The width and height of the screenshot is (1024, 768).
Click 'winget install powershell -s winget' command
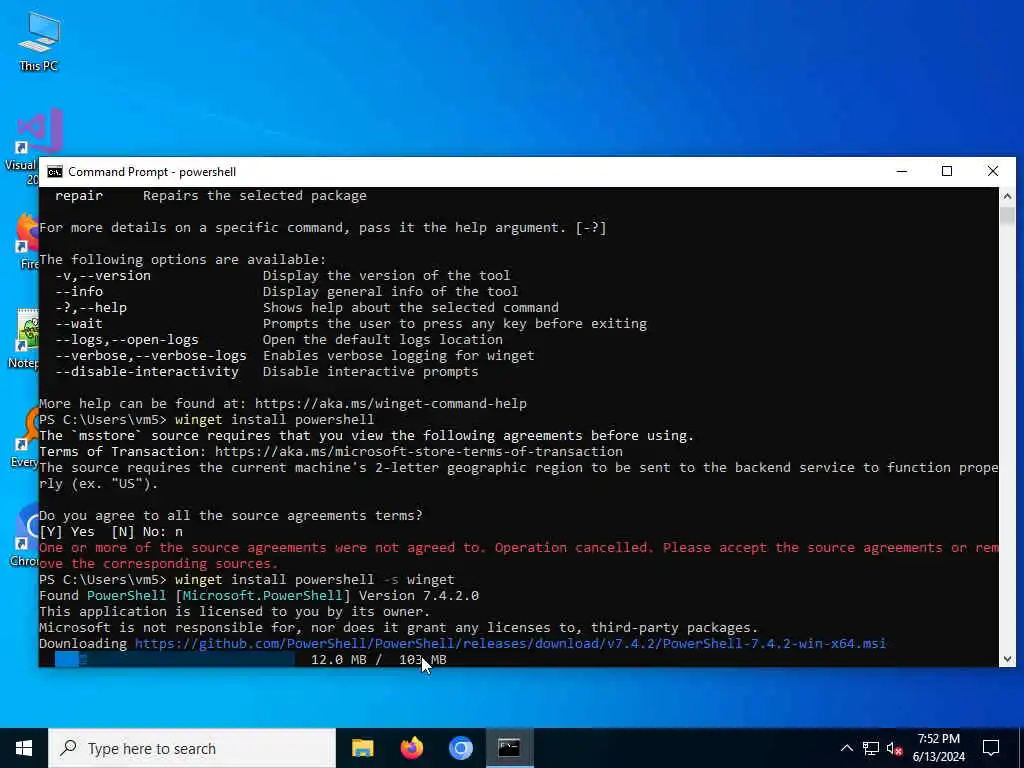(x=314, y=579)
